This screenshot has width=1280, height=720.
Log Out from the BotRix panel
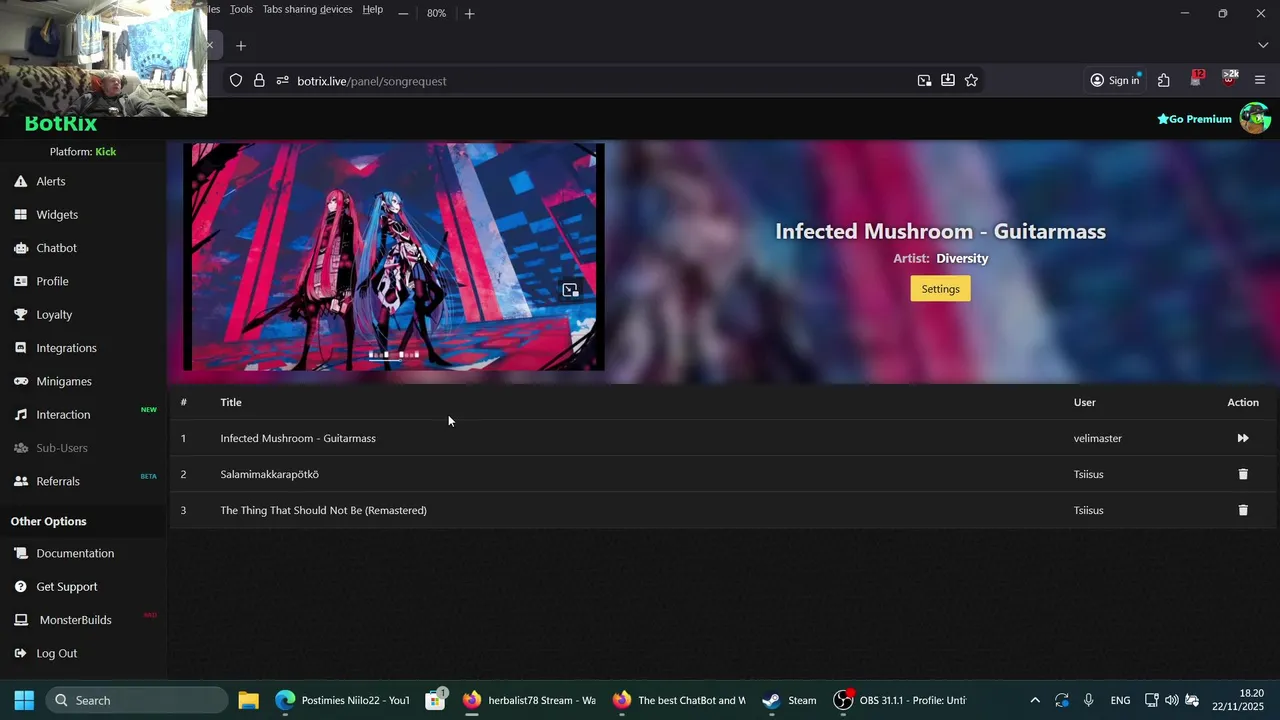56,653
